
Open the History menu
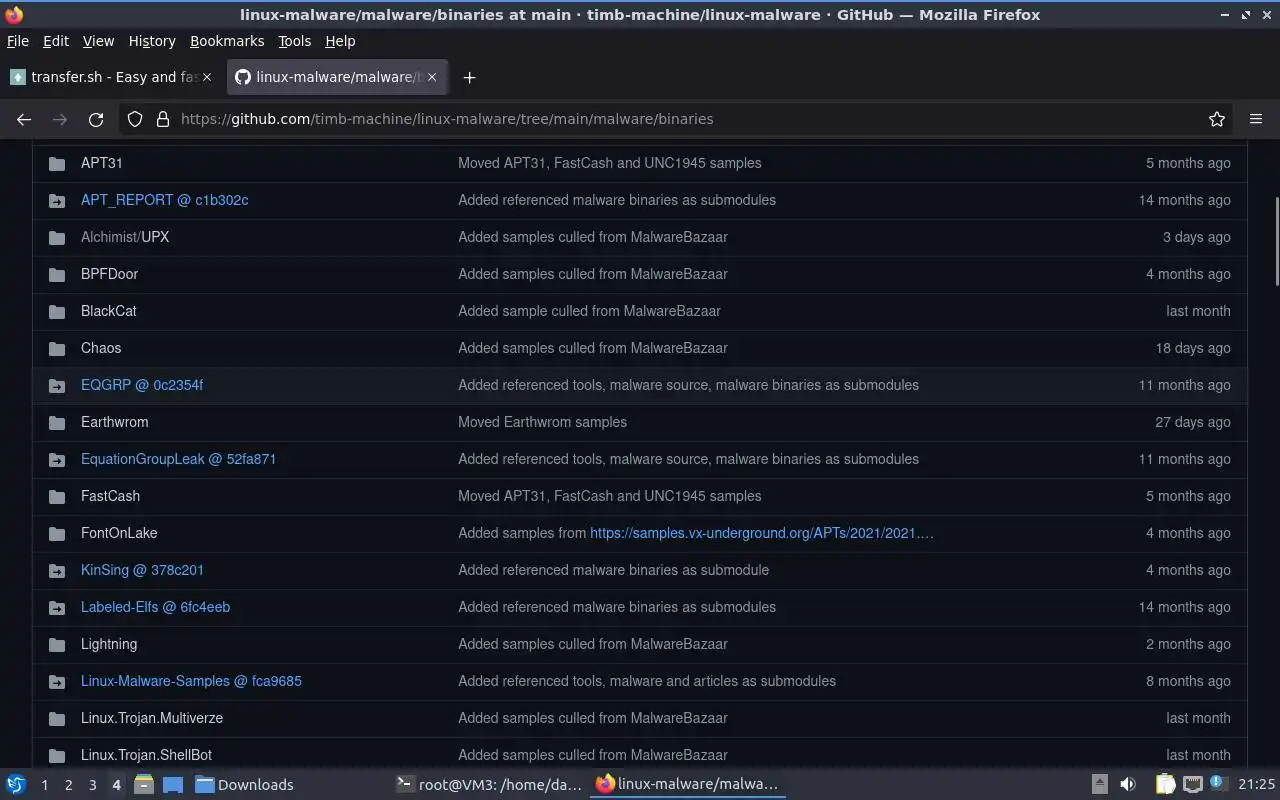pos(152,41)
